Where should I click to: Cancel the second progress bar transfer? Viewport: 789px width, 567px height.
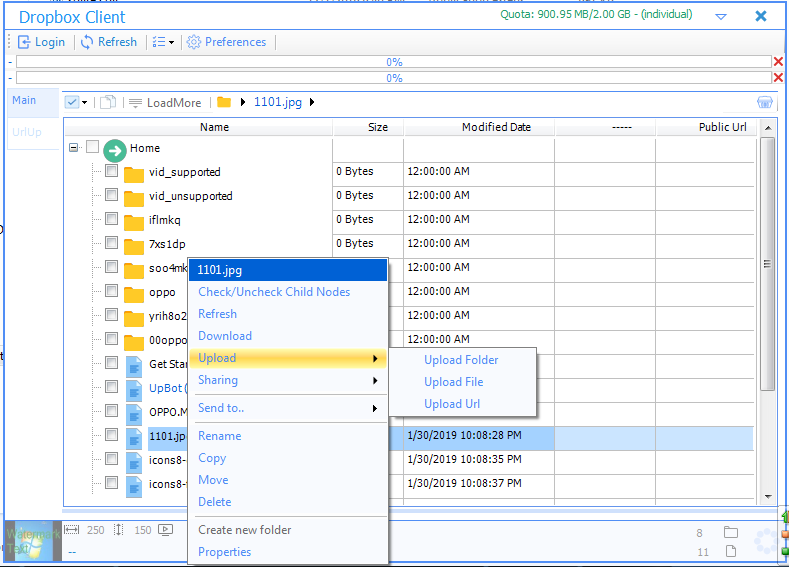pos(778,77)
